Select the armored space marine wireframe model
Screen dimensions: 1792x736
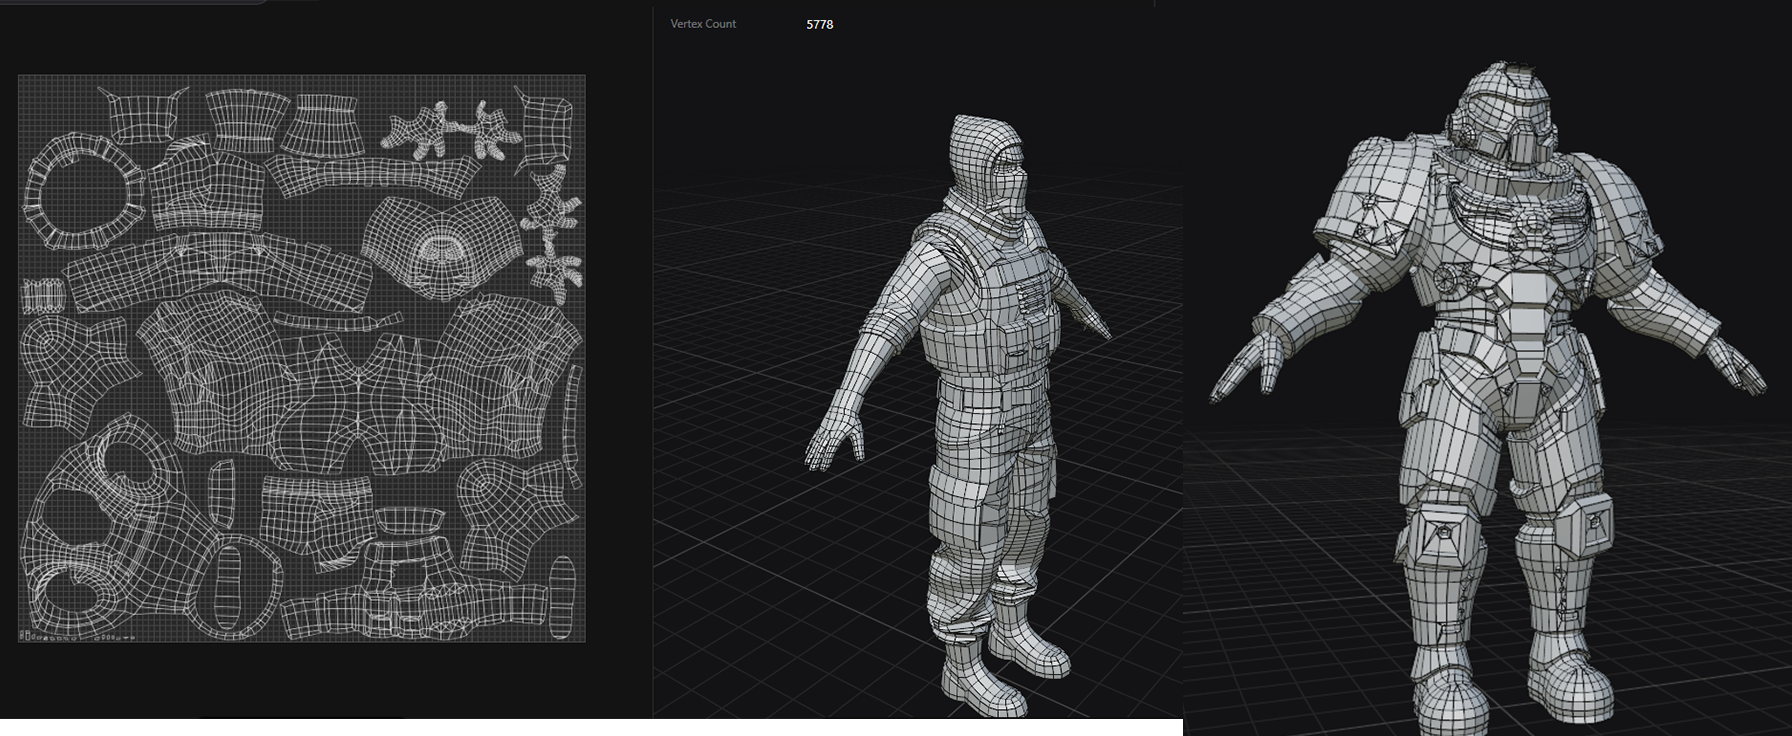pyautogui.click(x=1486, y=400)
